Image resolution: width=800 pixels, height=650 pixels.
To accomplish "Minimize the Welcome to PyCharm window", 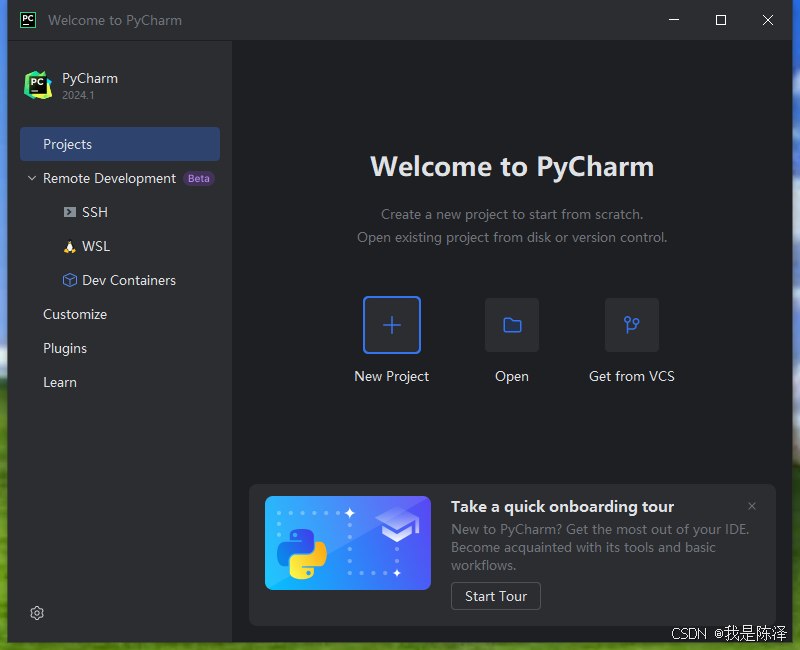I will [674, 20].
